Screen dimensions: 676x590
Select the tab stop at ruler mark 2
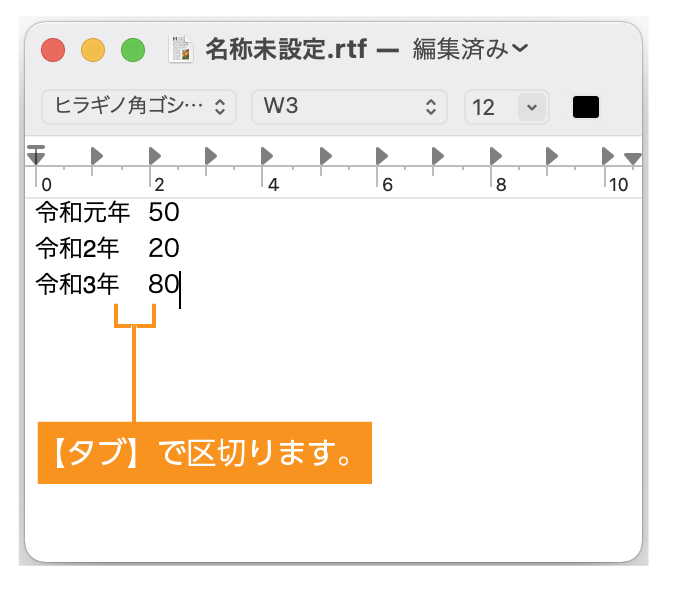pos(155,156)
